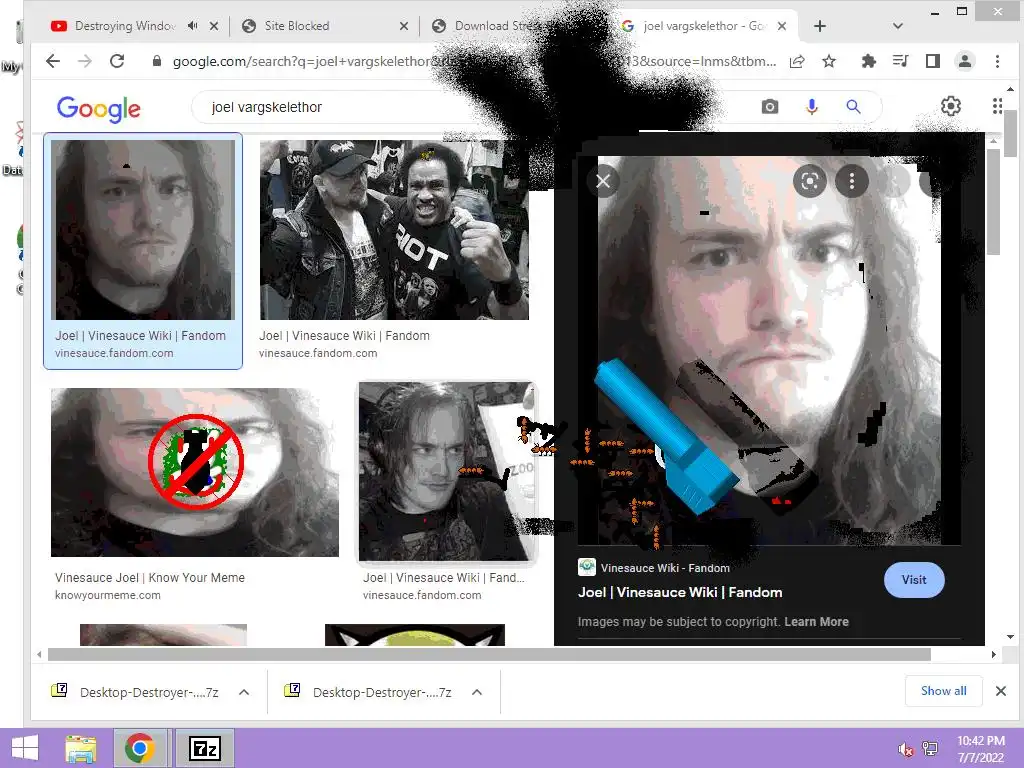Image resolution: width=1024 pixels, height=768 pixels.
Task: Click the Google logo
Action: click(99, 108)
